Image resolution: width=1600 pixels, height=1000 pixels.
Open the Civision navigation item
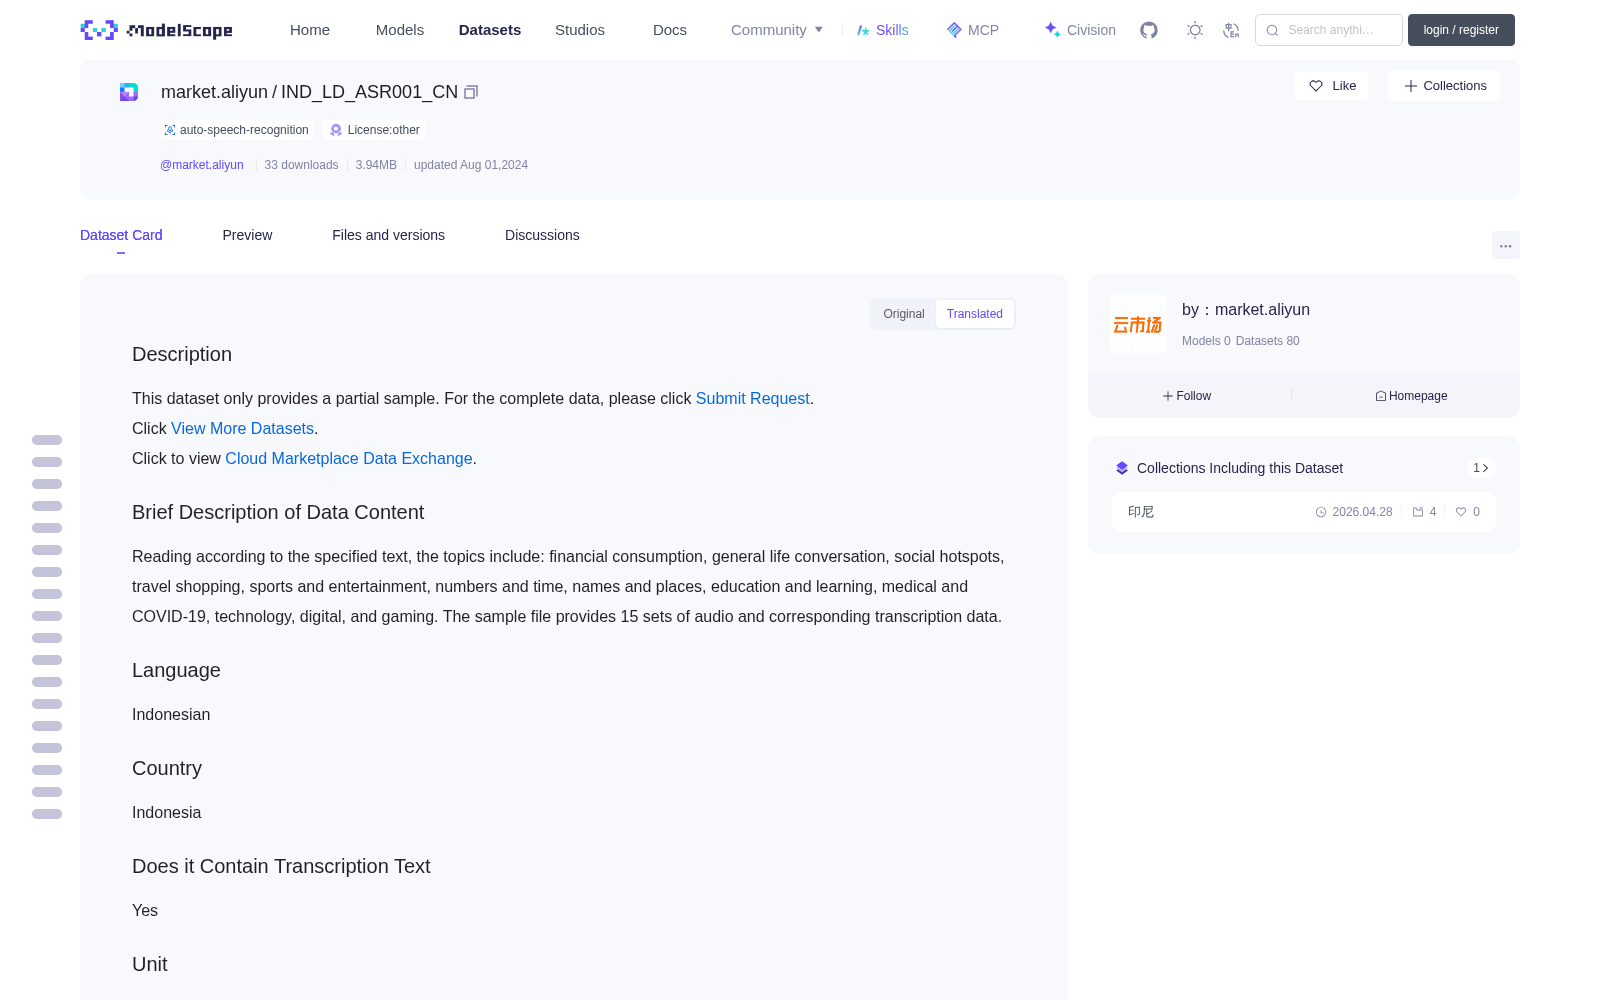1080,30
